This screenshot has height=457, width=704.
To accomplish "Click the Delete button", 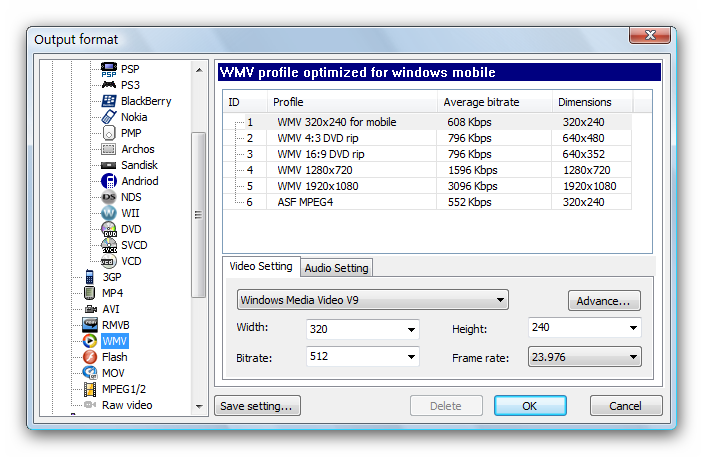I will coord(446,406).
